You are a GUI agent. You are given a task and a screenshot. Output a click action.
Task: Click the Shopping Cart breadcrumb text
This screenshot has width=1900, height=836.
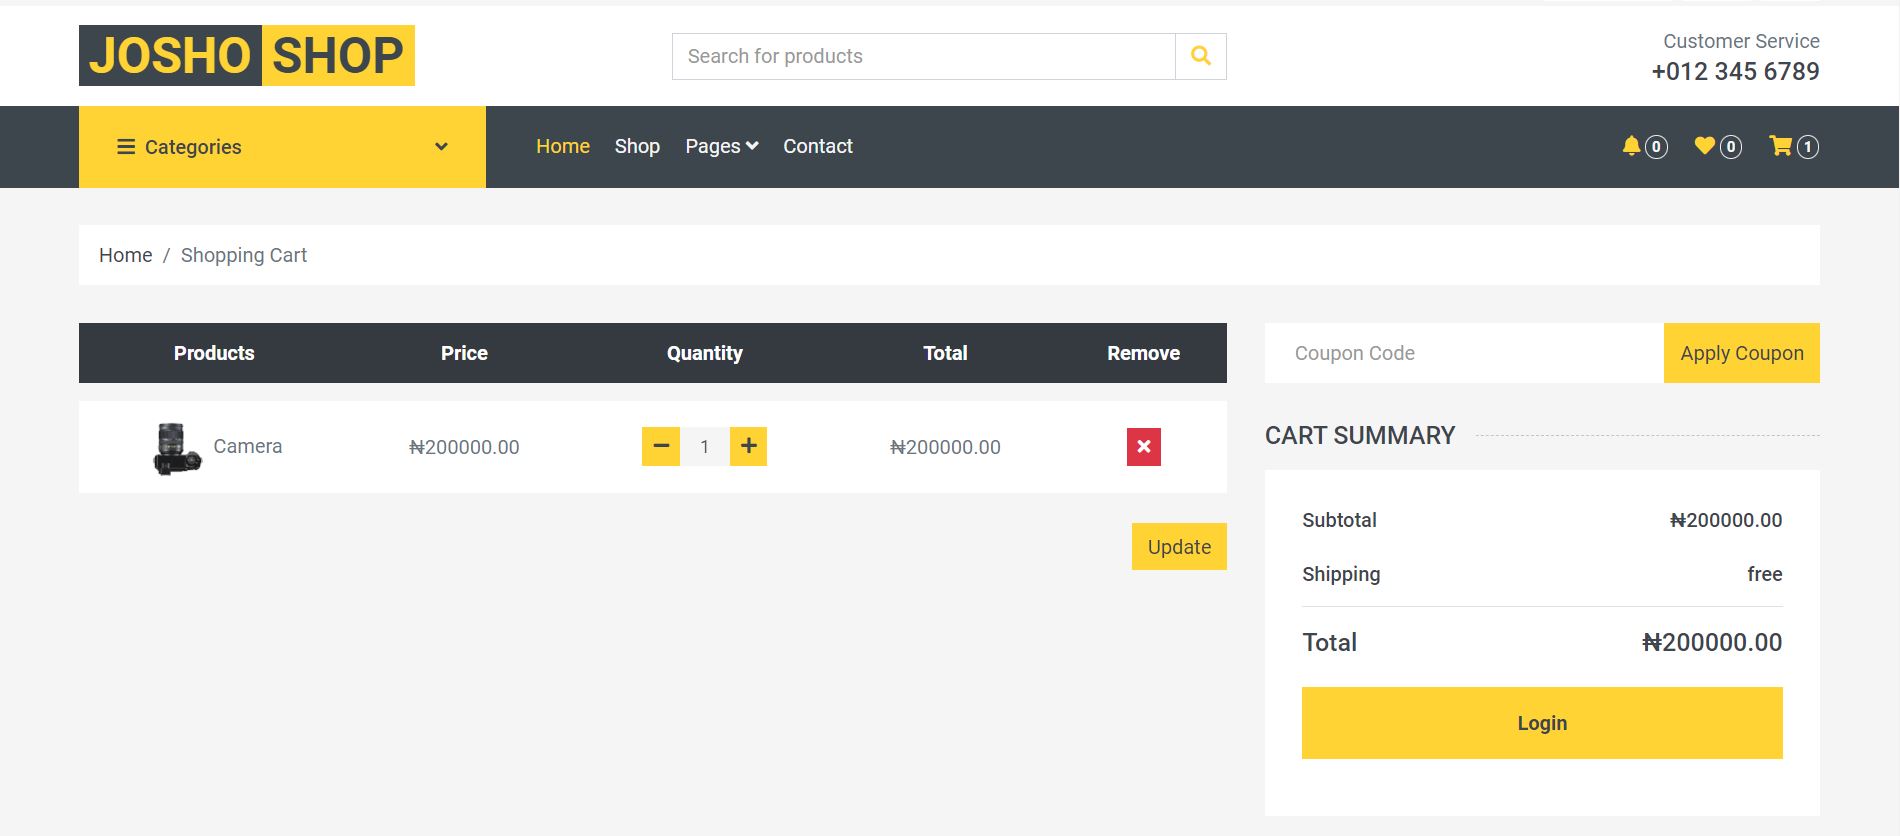pos(244,255)
